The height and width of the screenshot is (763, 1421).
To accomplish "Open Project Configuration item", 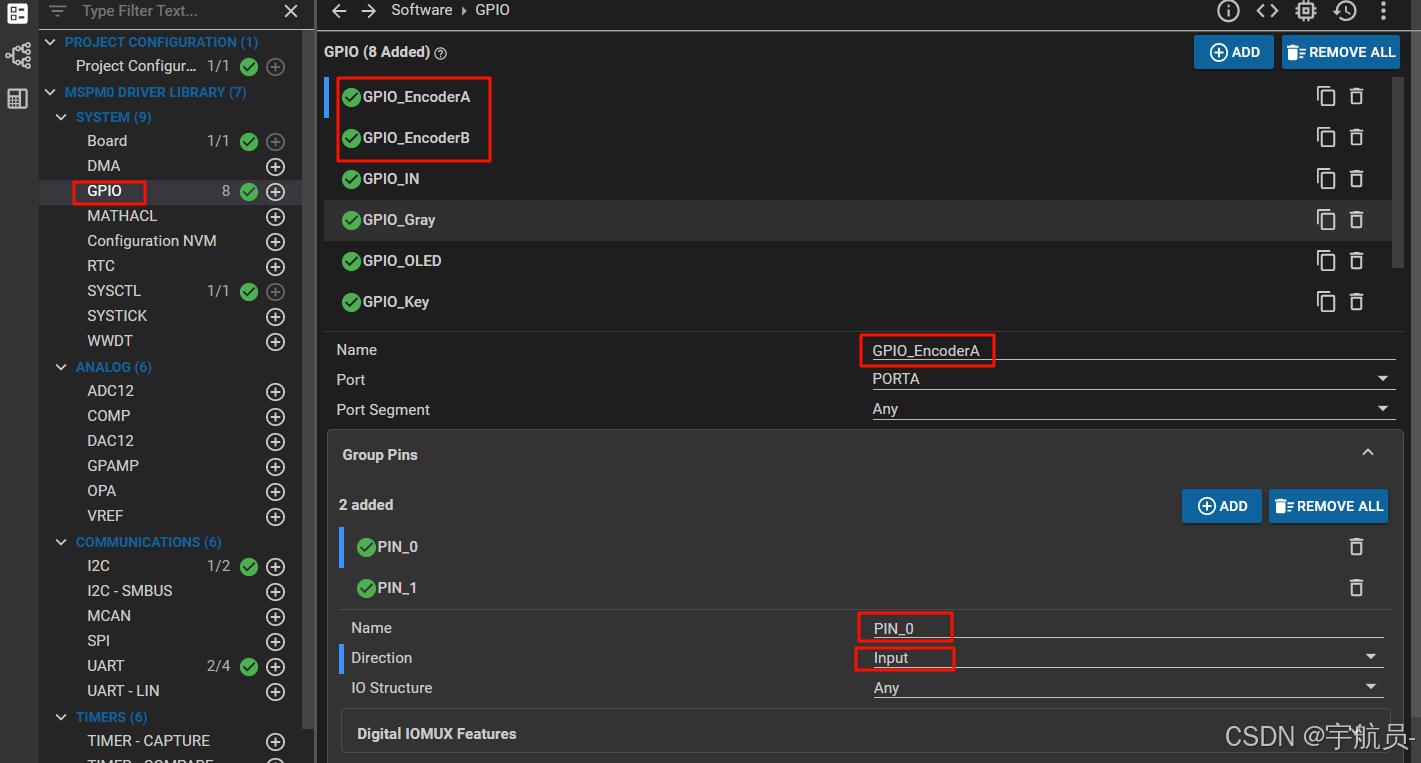I will click(x=136, y=66).
